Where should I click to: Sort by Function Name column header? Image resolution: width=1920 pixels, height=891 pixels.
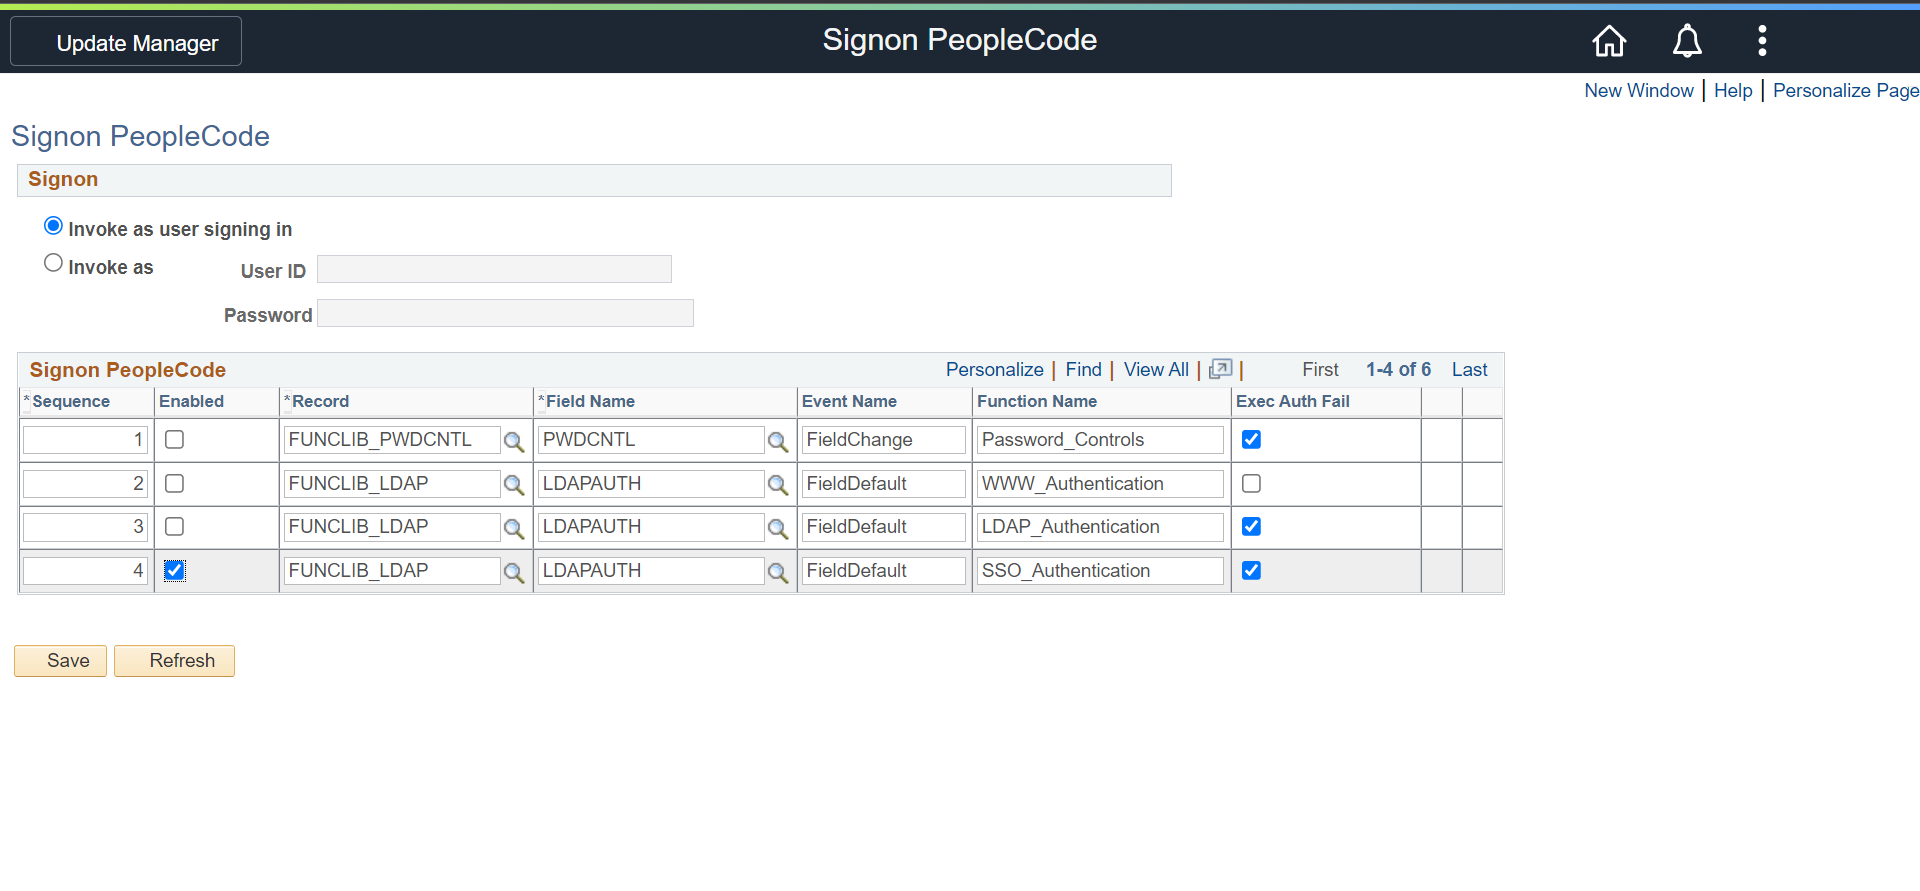(x=1037, y=401)
